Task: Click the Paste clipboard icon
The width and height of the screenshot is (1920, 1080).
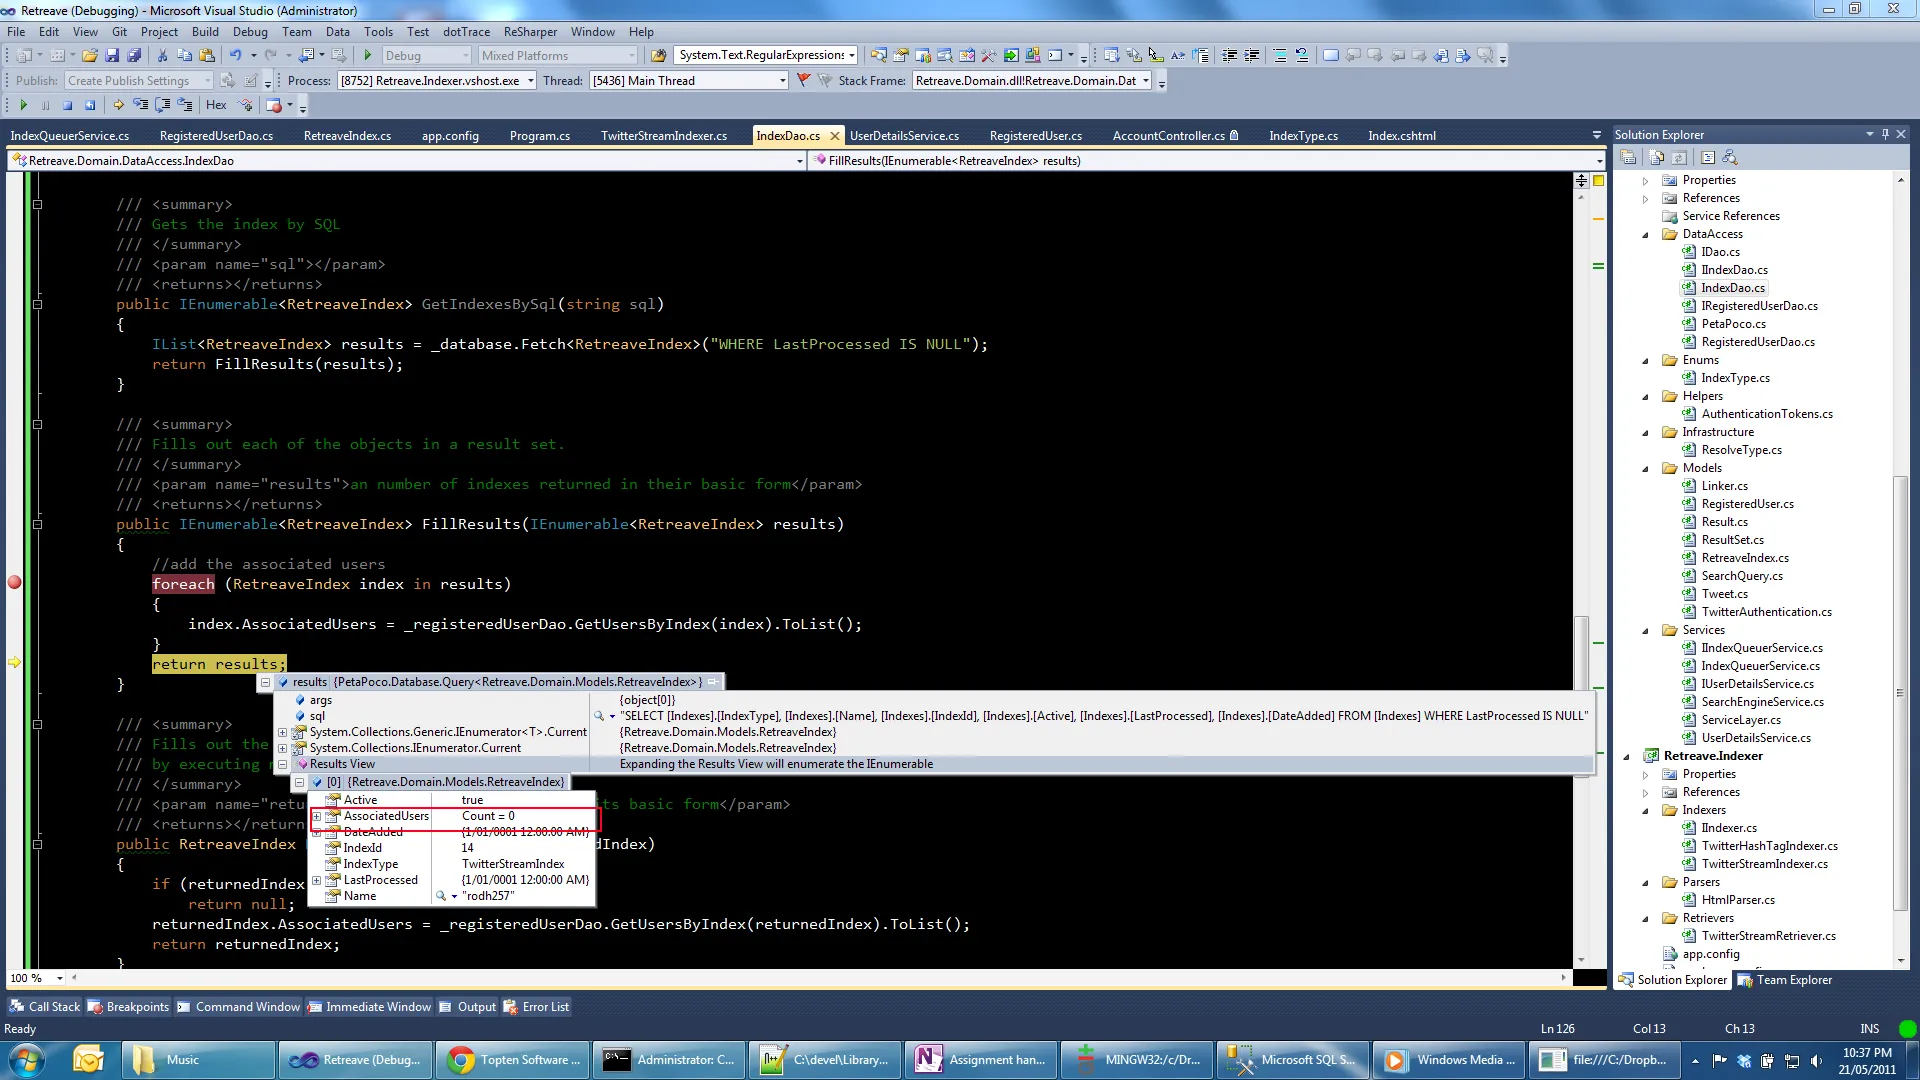Action: (x=206, y=56)
